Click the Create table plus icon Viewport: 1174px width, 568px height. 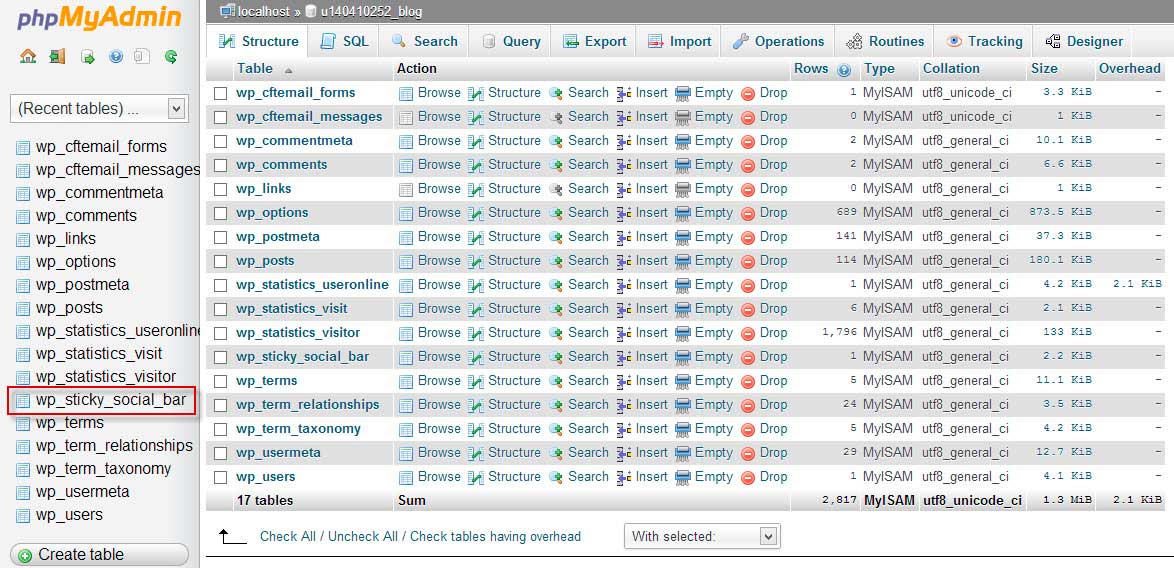pyautogui.click(x=25, y=555)
